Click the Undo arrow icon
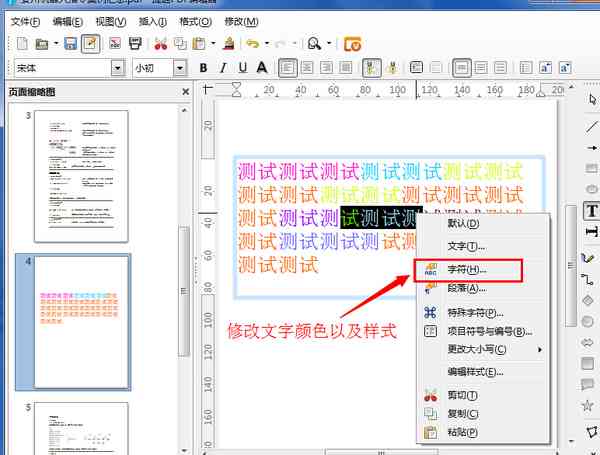Screen dimensions: 600x455 tap(253, 44)
